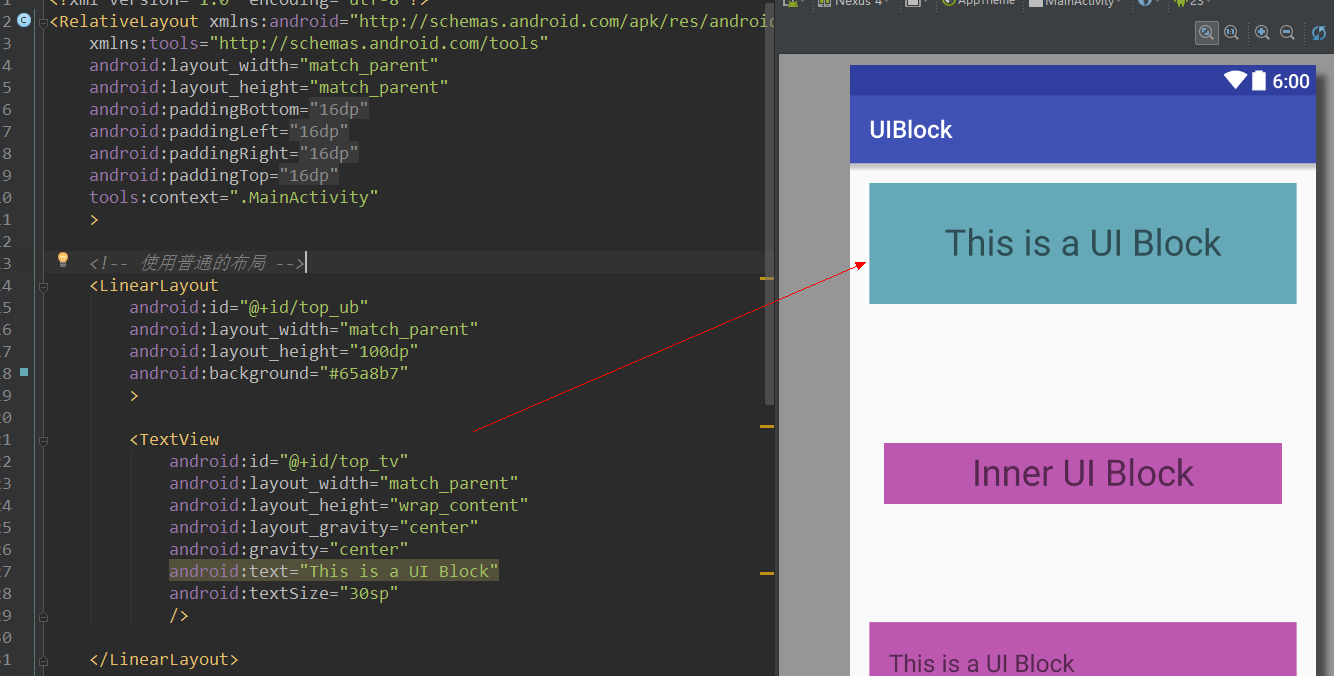This screenshot has height=676, width=1334.
Task: Select the bottom purple 'This is a UI Block'
Action: coord(1082,649)
